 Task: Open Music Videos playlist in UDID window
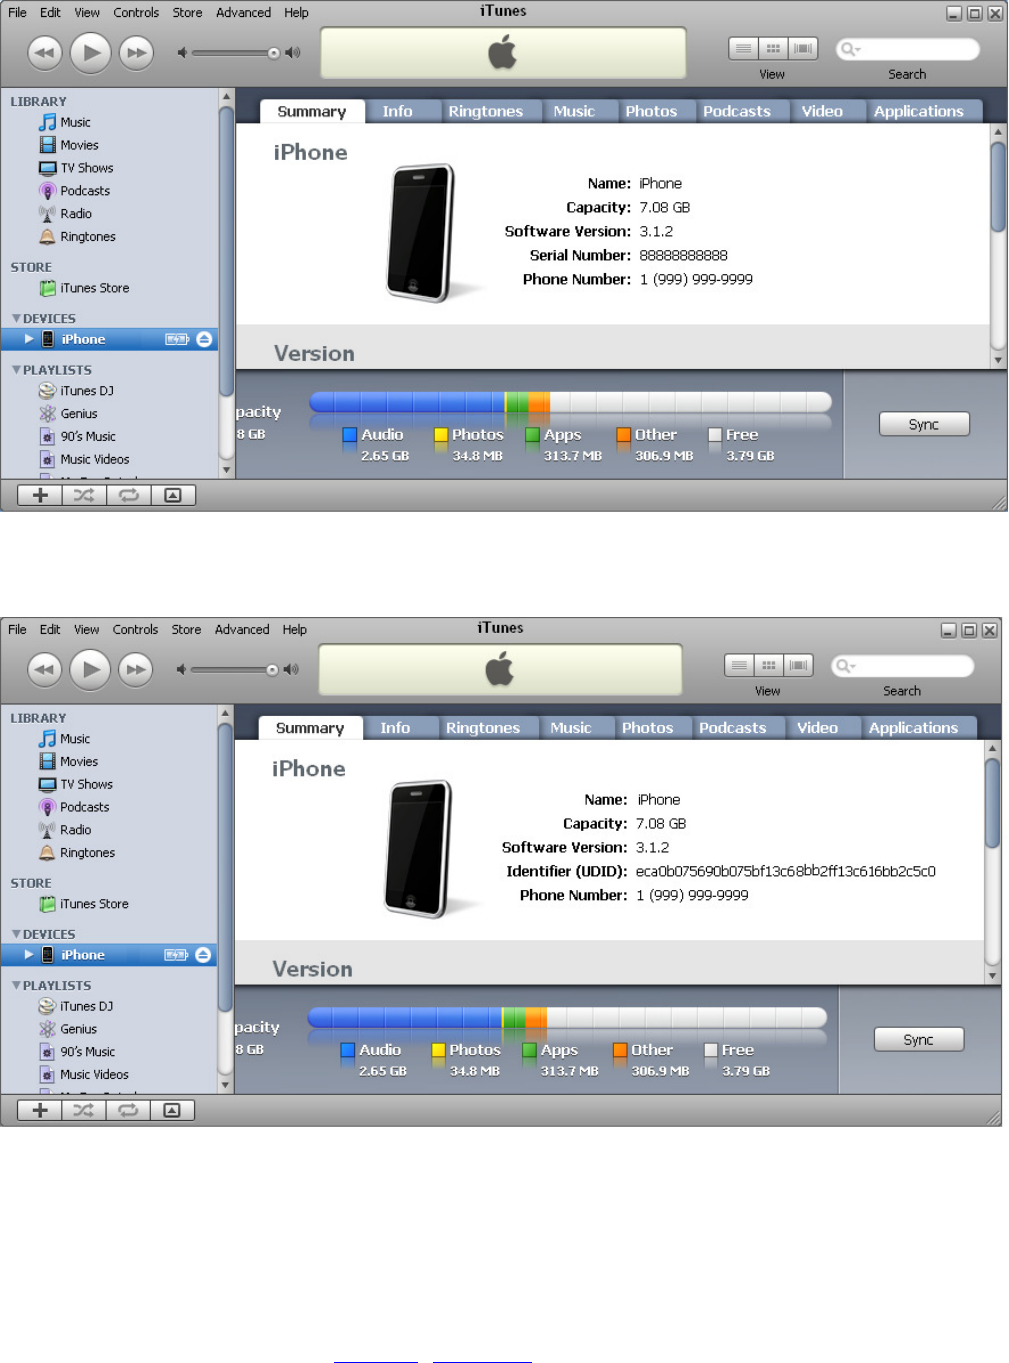pos(94,1075)
